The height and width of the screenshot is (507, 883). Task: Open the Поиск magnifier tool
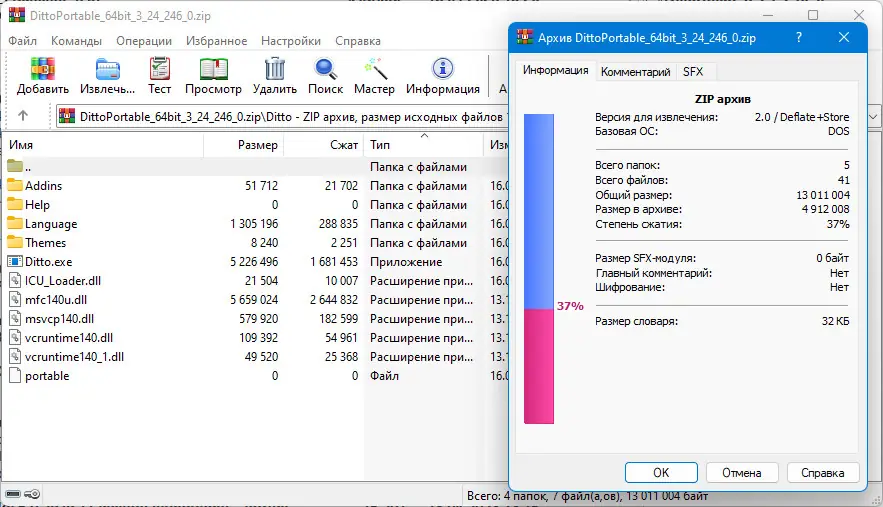pyautogui.click(x=325, y=69)
